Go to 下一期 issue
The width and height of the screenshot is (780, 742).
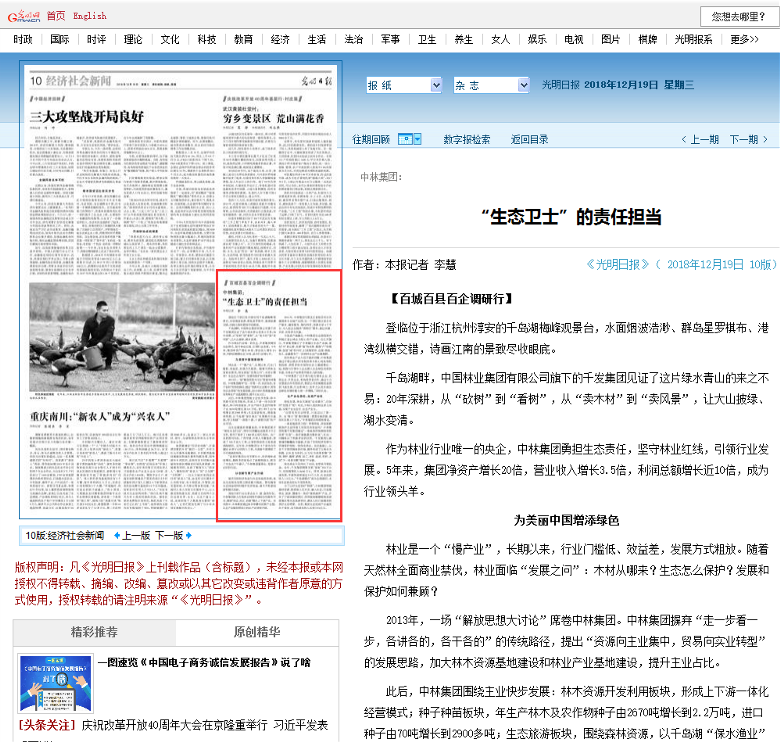(744, 140)
